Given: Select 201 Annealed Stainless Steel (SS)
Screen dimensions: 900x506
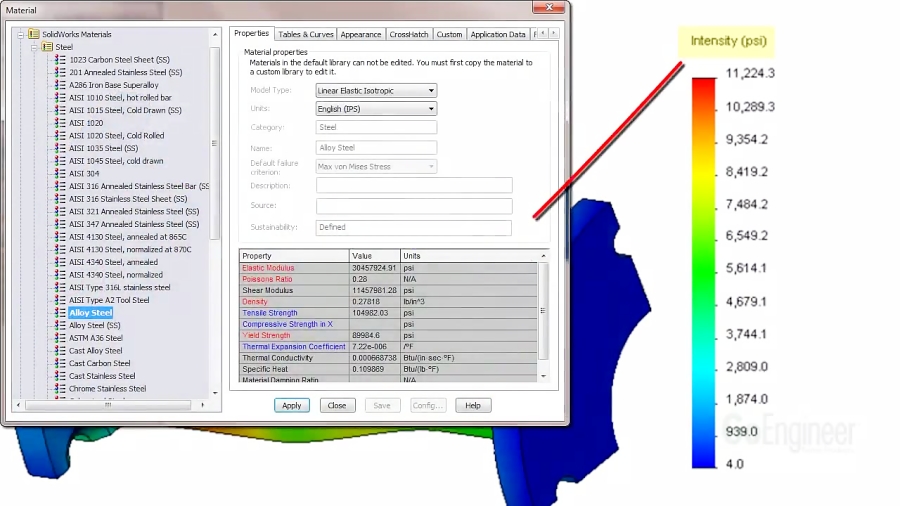Looking at the screenshot, I should 126,72.
